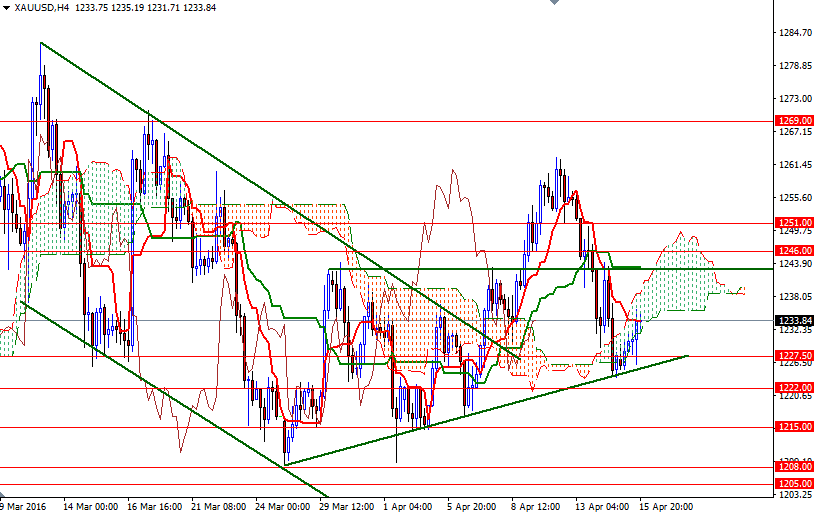Click the open value 1233.75 in header
Screen dimensions: 814x514
[91, 8]
